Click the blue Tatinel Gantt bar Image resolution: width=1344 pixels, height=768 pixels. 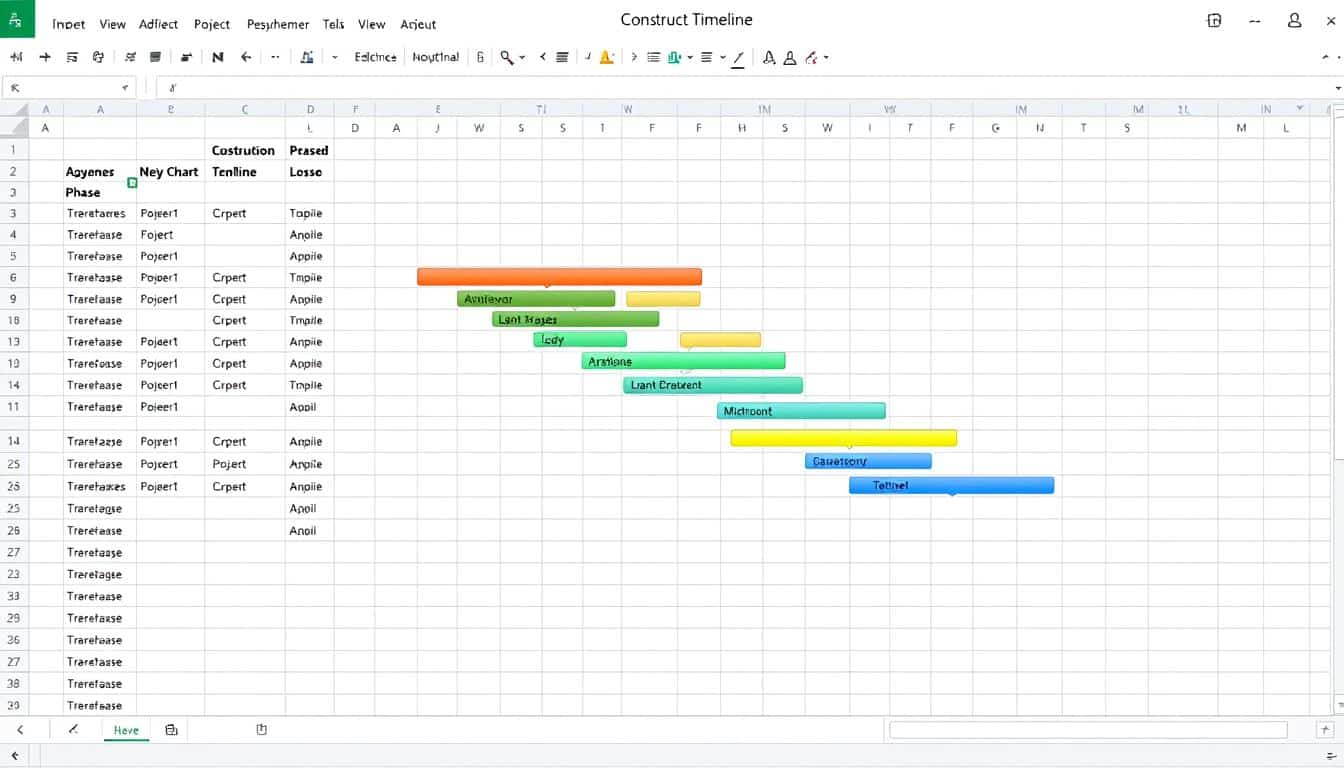pos(951,485)
